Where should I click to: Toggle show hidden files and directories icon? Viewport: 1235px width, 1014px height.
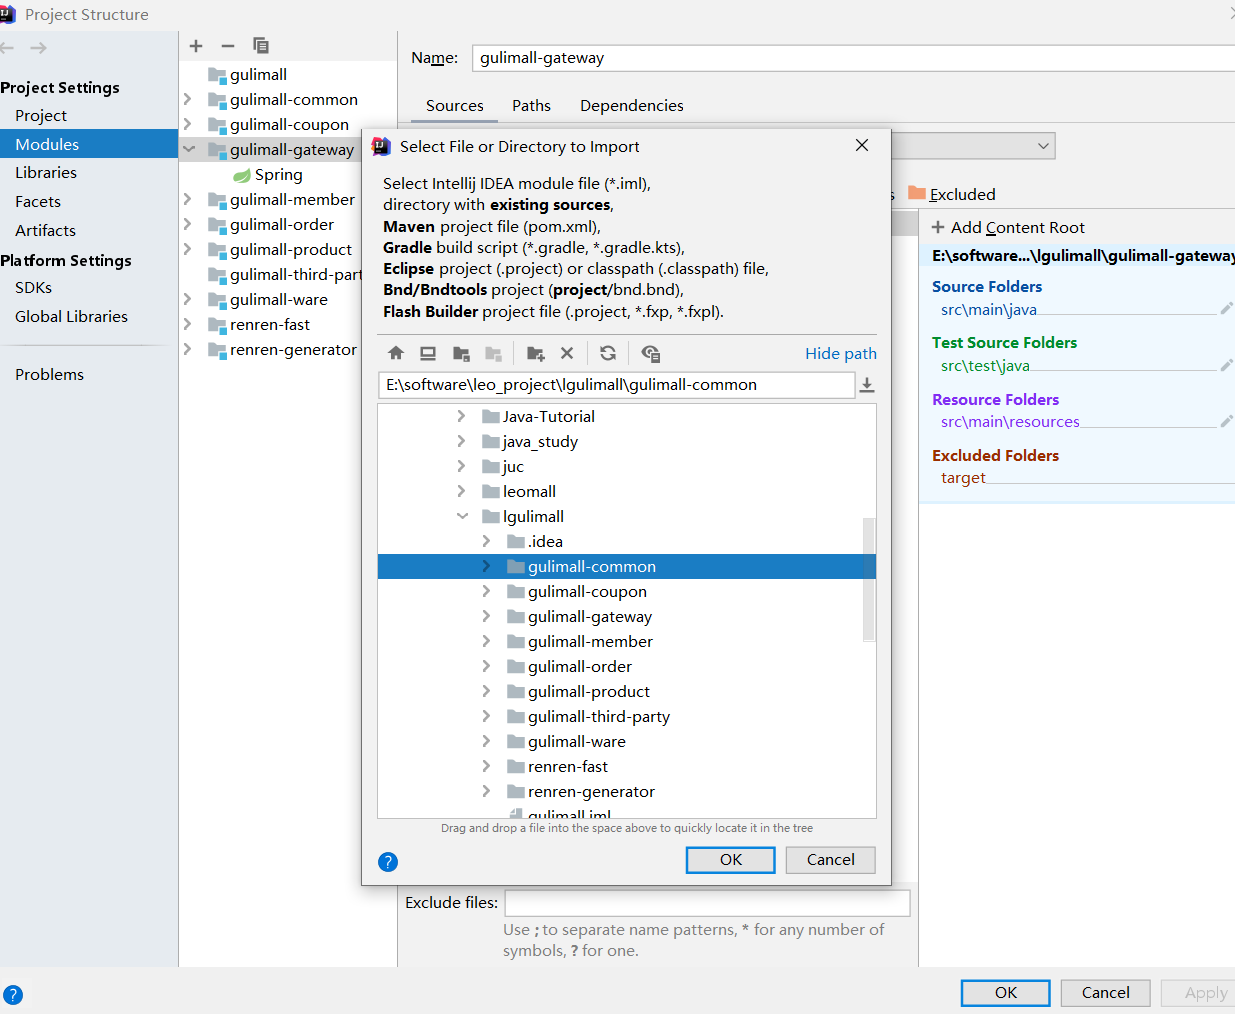pos(650,353)
